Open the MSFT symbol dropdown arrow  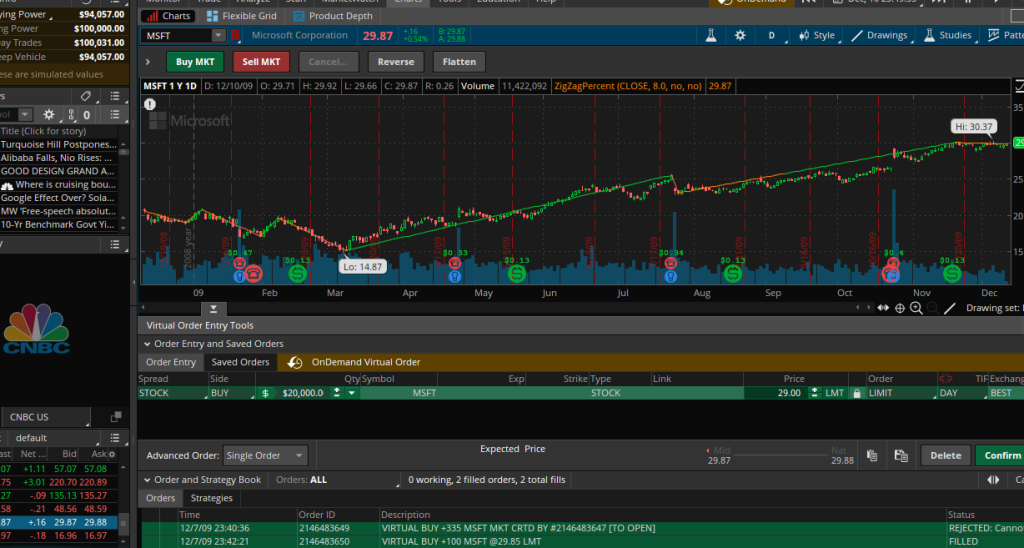pos(218,35)
